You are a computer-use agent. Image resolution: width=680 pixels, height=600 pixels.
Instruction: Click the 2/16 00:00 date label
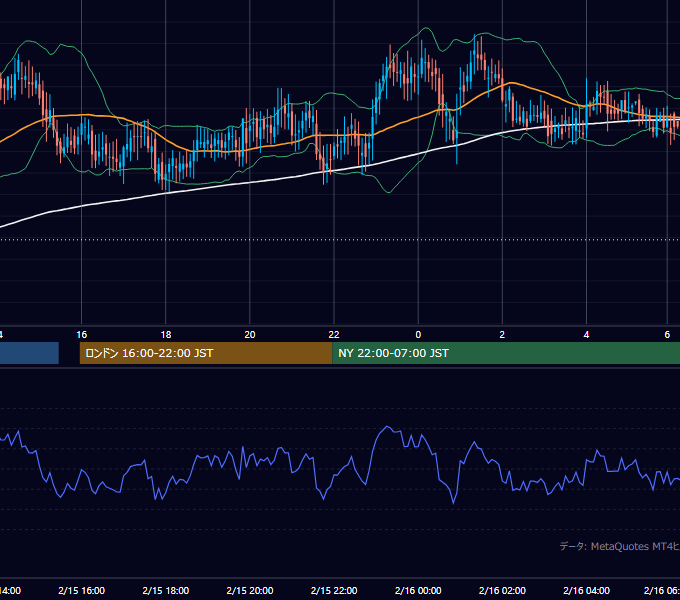418,590
